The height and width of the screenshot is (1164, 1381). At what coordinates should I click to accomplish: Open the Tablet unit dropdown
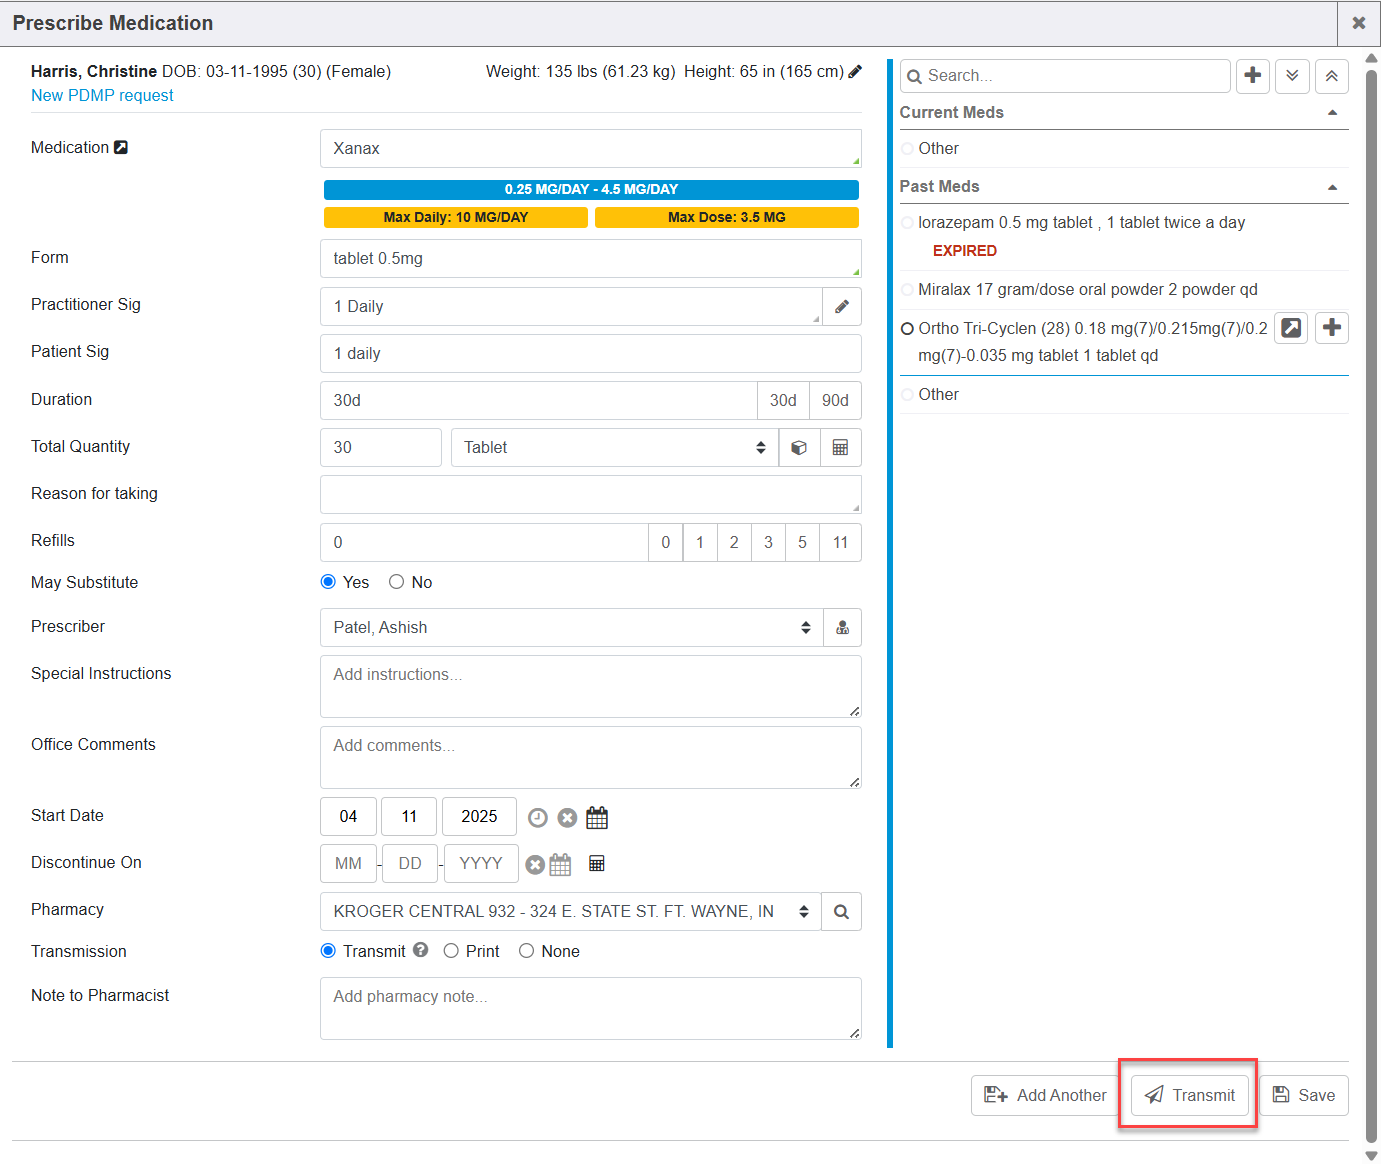(614, 448)
